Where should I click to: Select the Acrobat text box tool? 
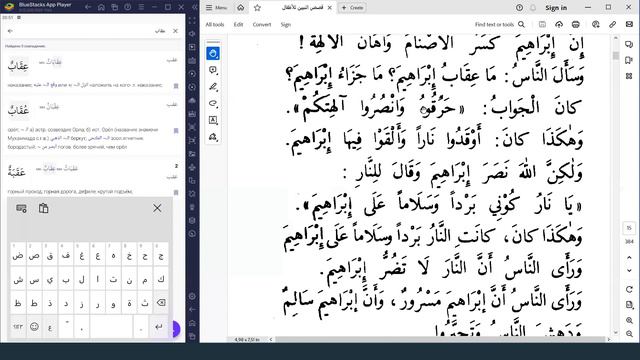[x=213, y=120]
